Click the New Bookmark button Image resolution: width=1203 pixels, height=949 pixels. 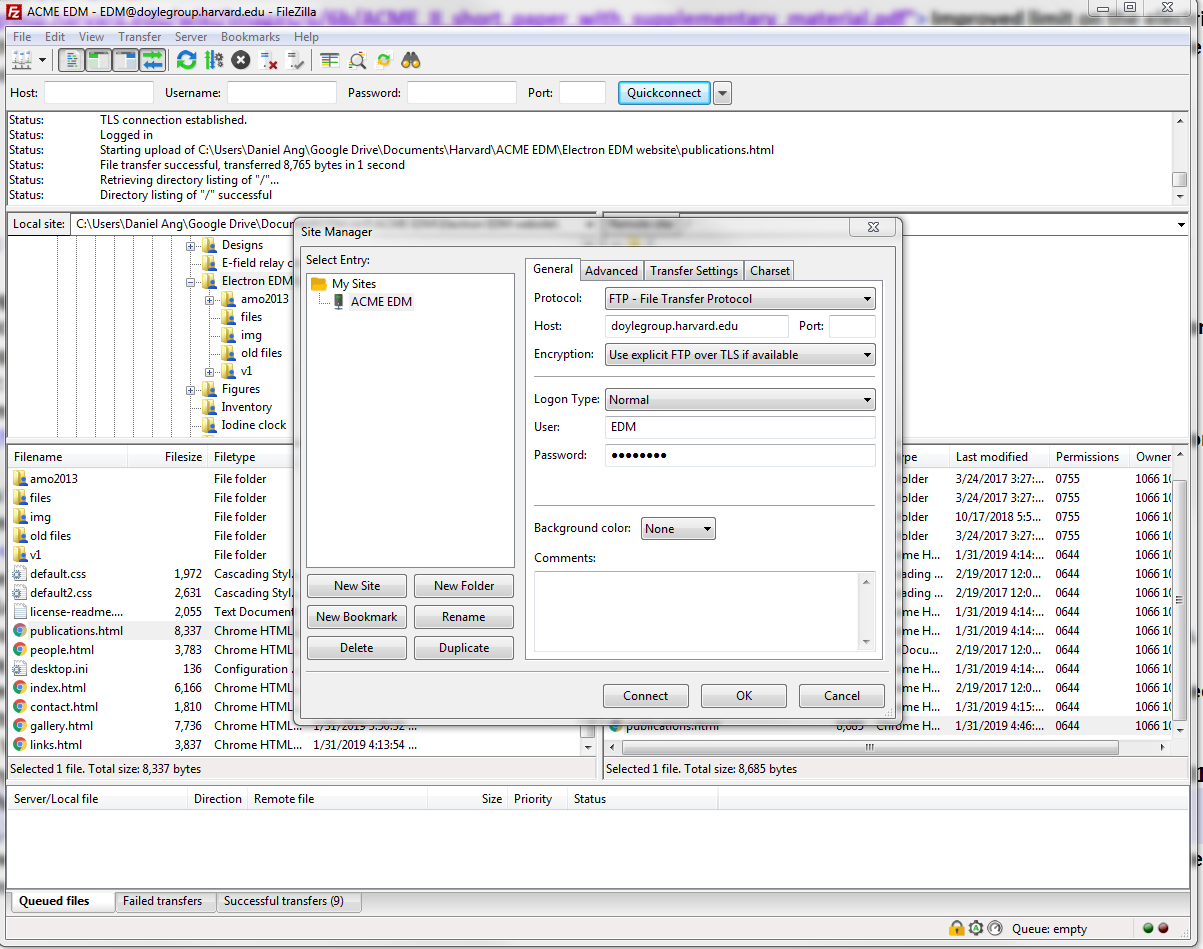(357, 617)
